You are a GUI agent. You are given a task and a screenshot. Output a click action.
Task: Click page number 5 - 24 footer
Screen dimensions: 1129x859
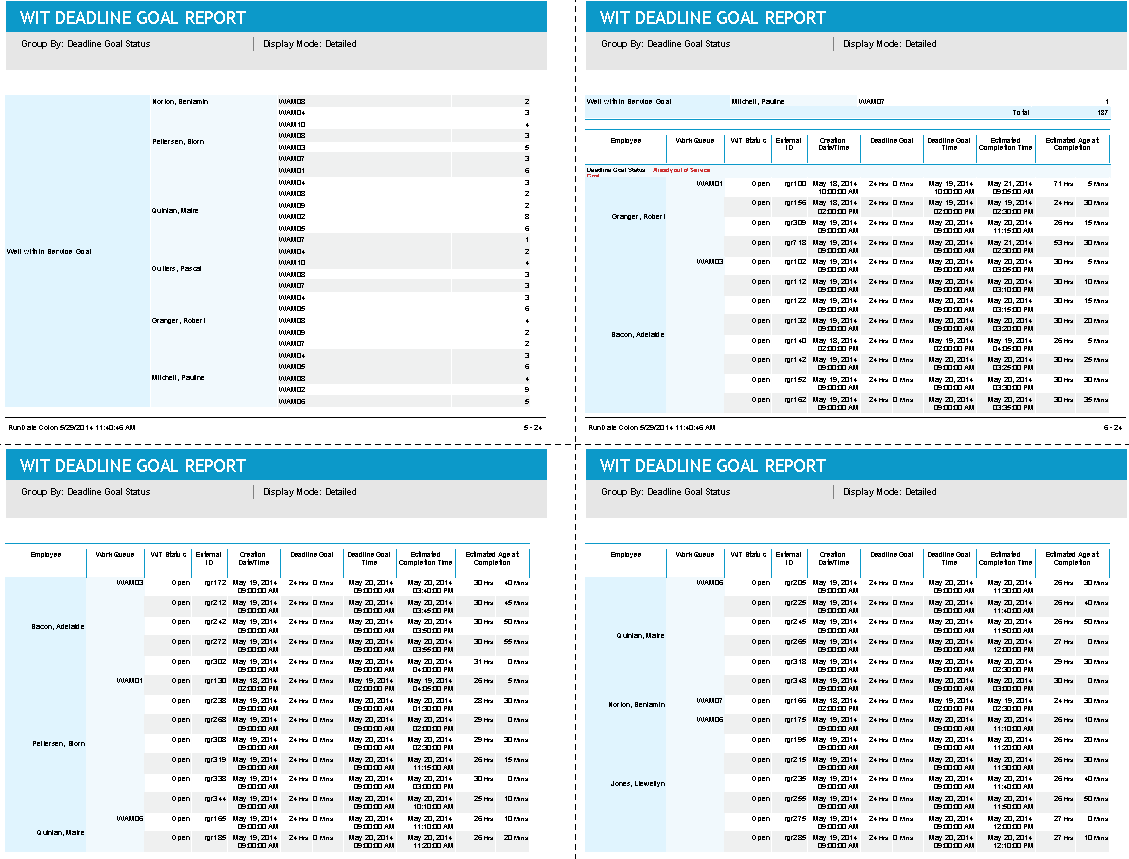click(x=533, y=427)
